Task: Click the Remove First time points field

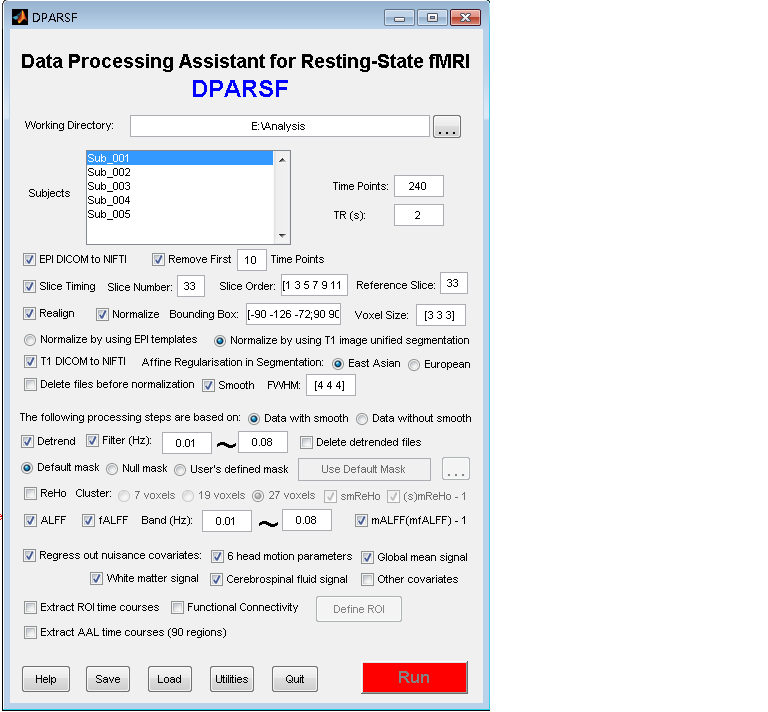Action: [x=251, y=260]
